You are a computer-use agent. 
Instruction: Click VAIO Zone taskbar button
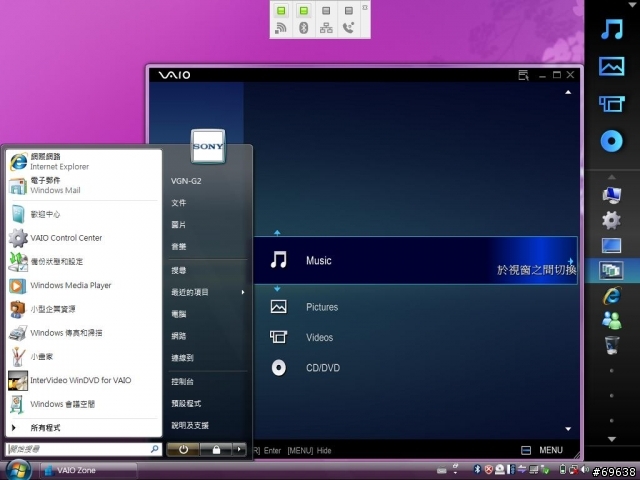pyautogui.click(x=87, y=470)
